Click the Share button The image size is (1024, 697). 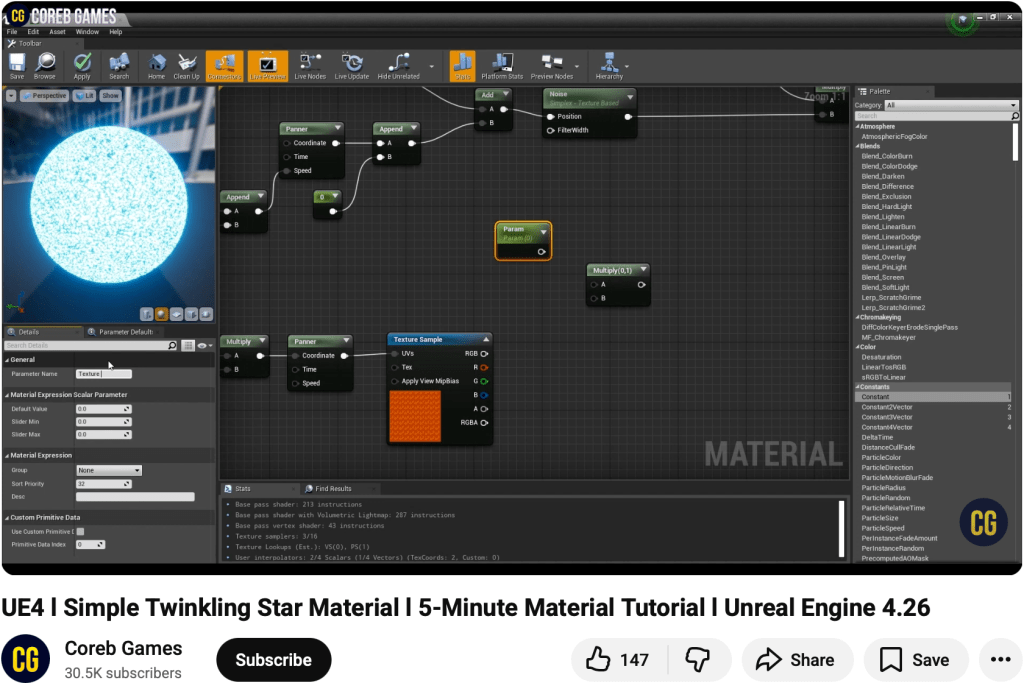coord(796,660)
